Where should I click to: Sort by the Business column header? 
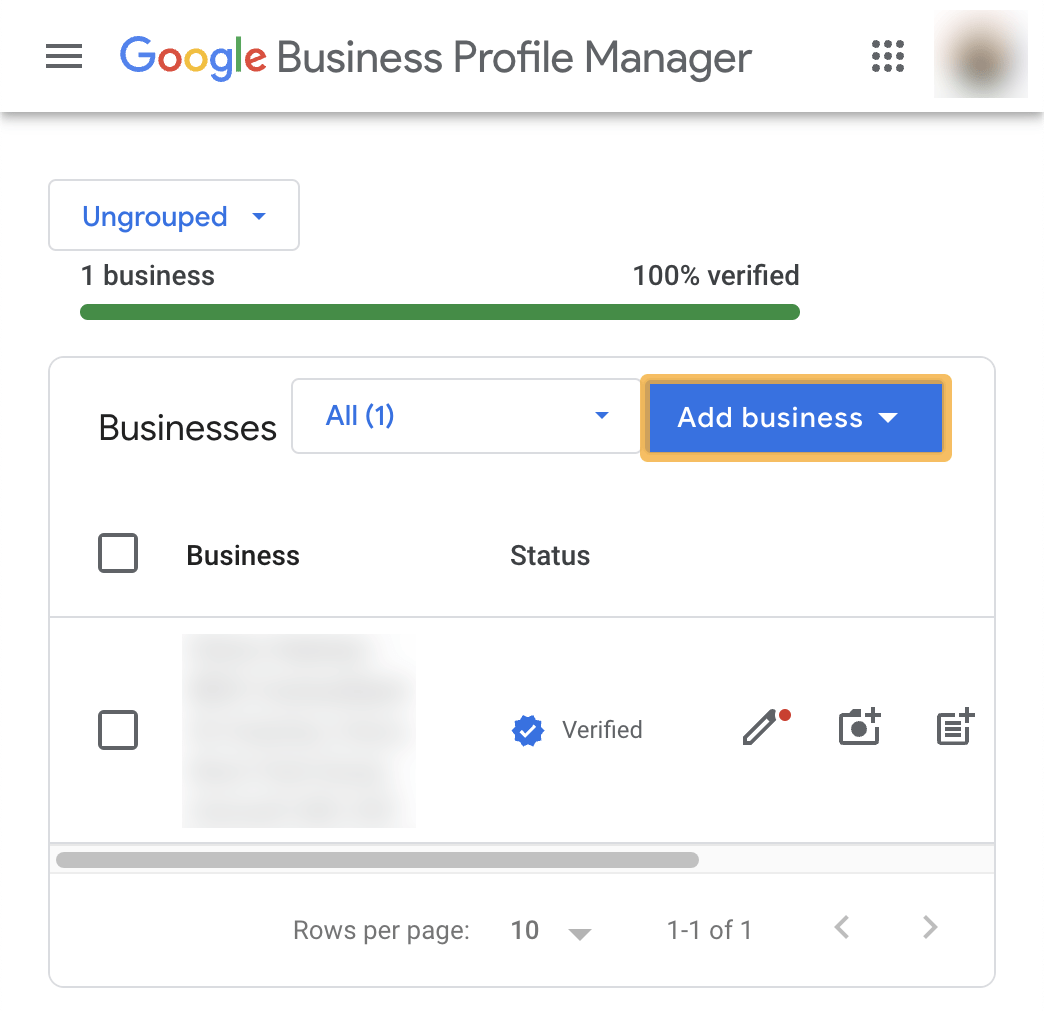242,555
